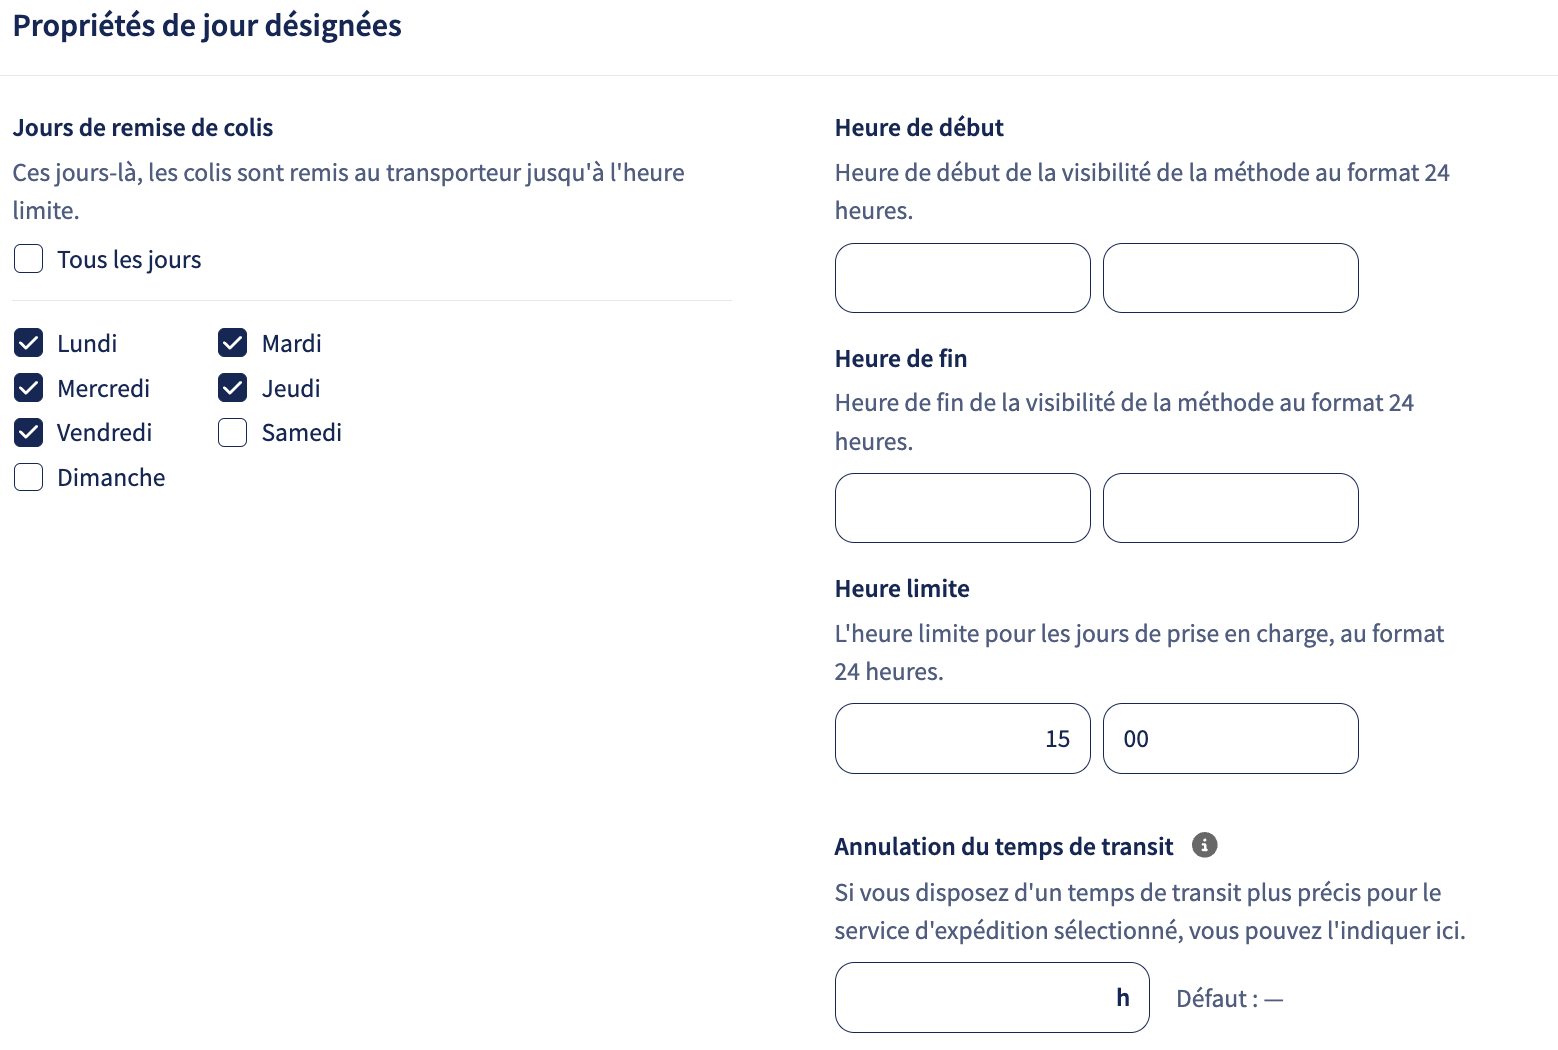
Task: Toggle the Mercredi checkbox off
Action: (x=29, y=388)
